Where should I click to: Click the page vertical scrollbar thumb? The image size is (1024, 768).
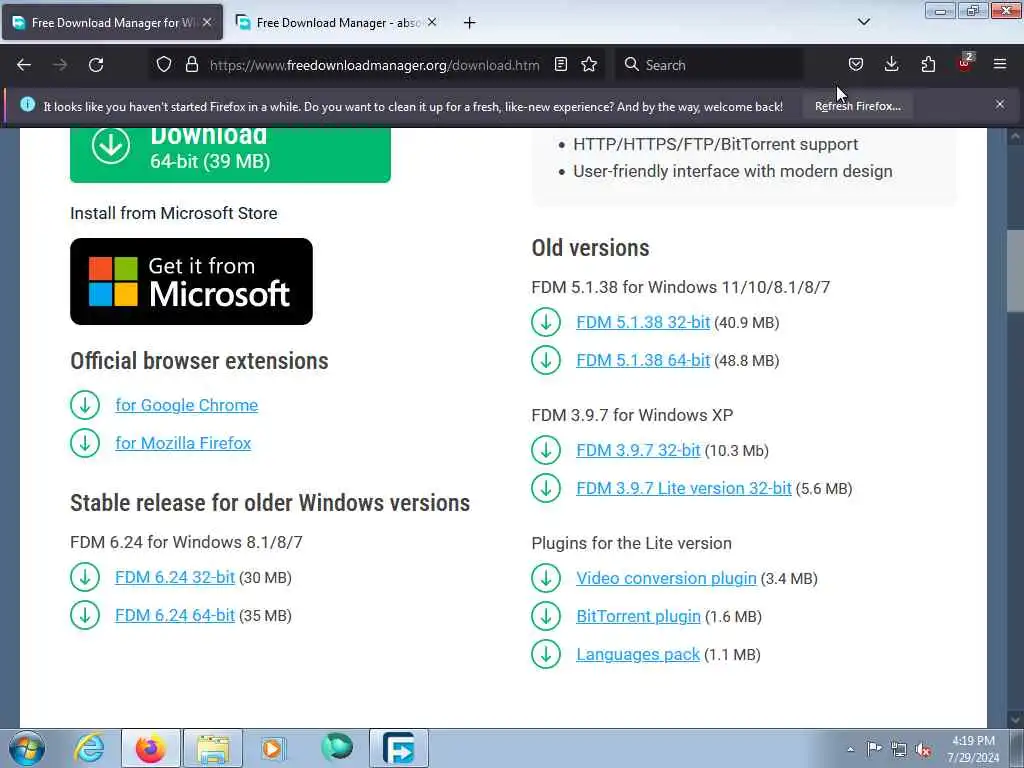point(1014,271)
